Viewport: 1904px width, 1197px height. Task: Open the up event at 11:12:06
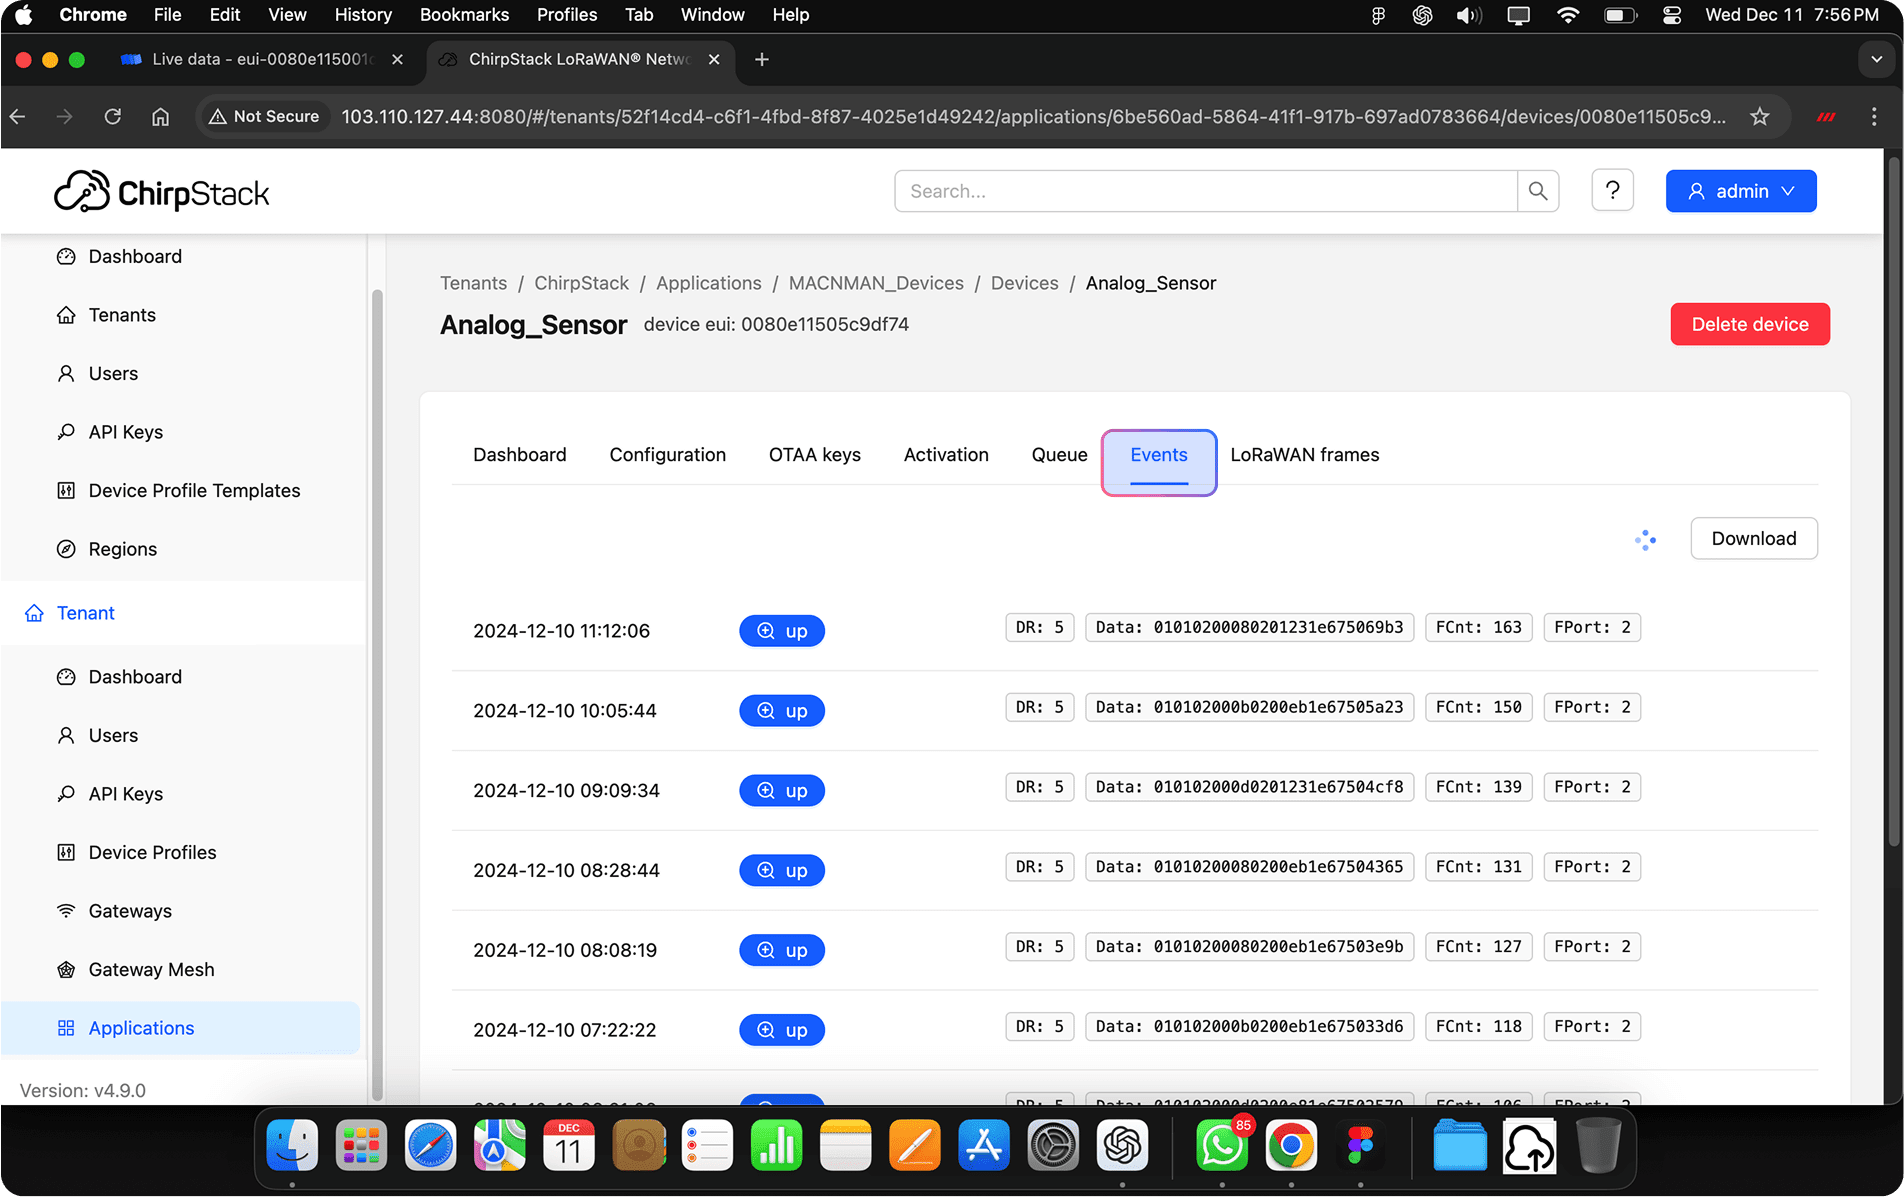click(x=781, y=631)
